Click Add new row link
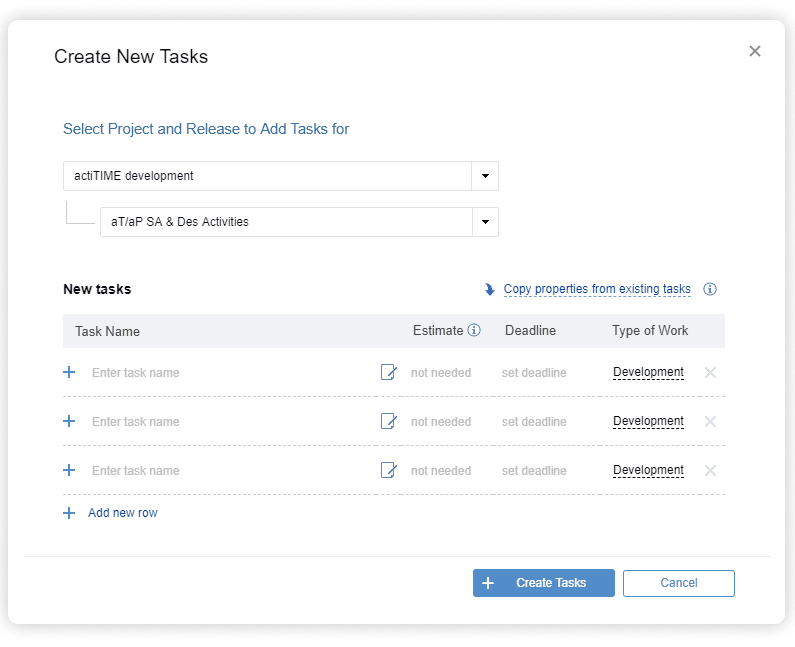 click(123, 513)
